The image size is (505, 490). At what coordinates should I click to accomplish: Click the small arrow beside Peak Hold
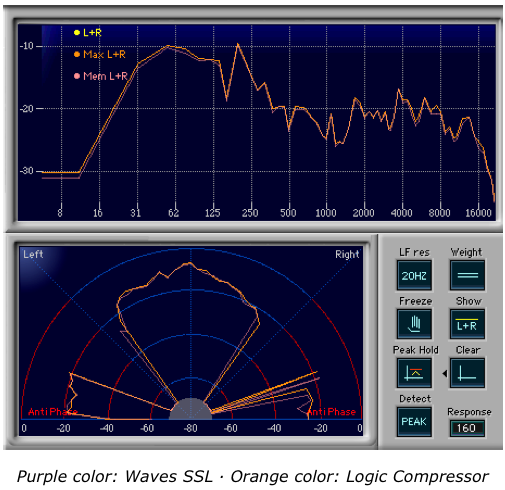click(444, 374)
